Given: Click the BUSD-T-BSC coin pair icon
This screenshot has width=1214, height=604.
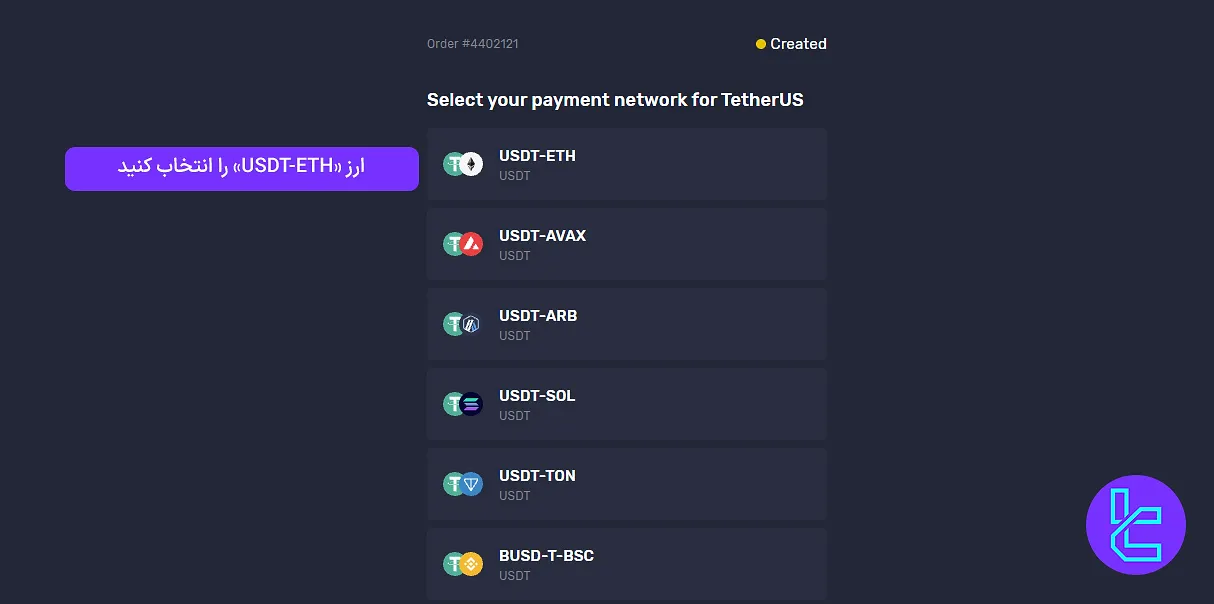Looking at the screenshot, I should [463, 564].
